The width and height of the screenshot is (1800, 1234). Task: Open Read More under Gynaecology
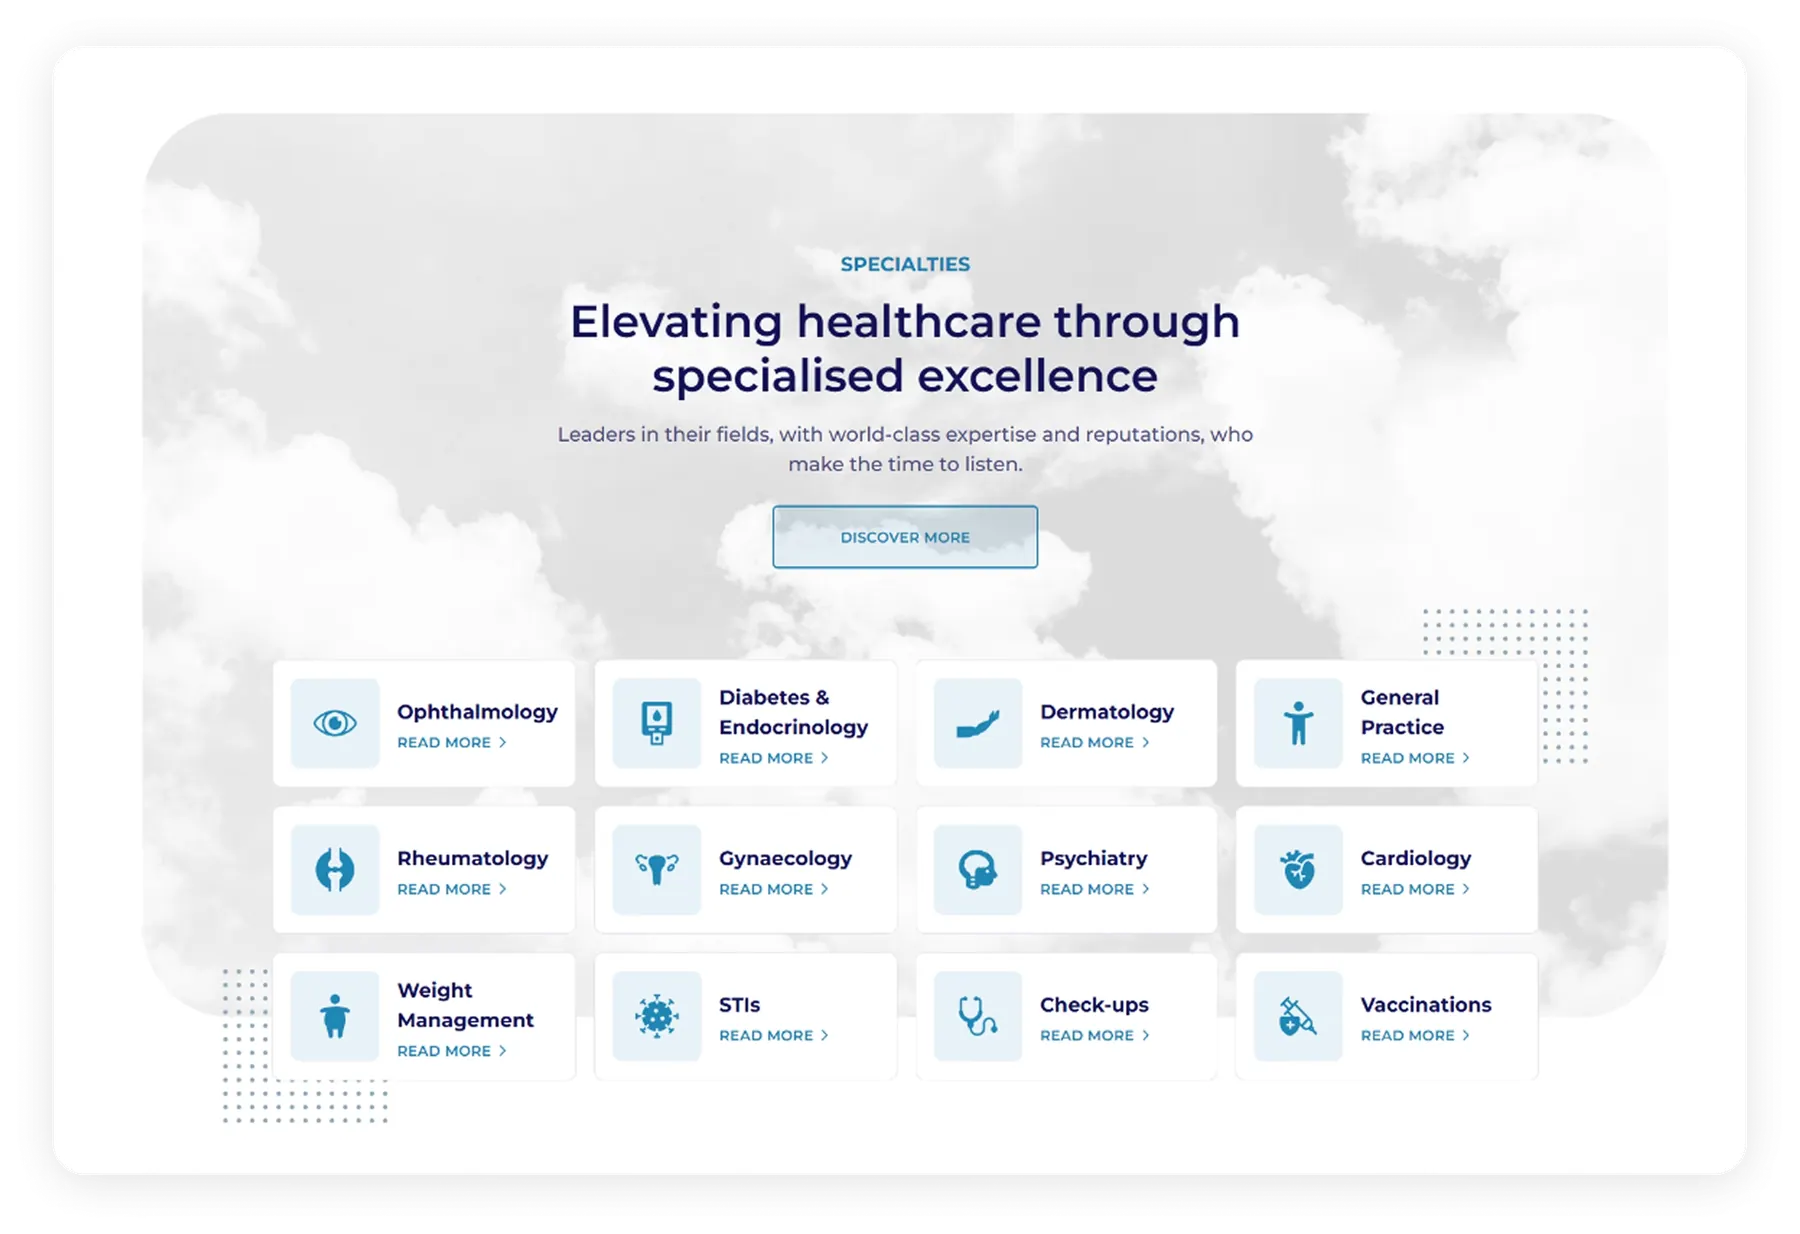(774, 889)
